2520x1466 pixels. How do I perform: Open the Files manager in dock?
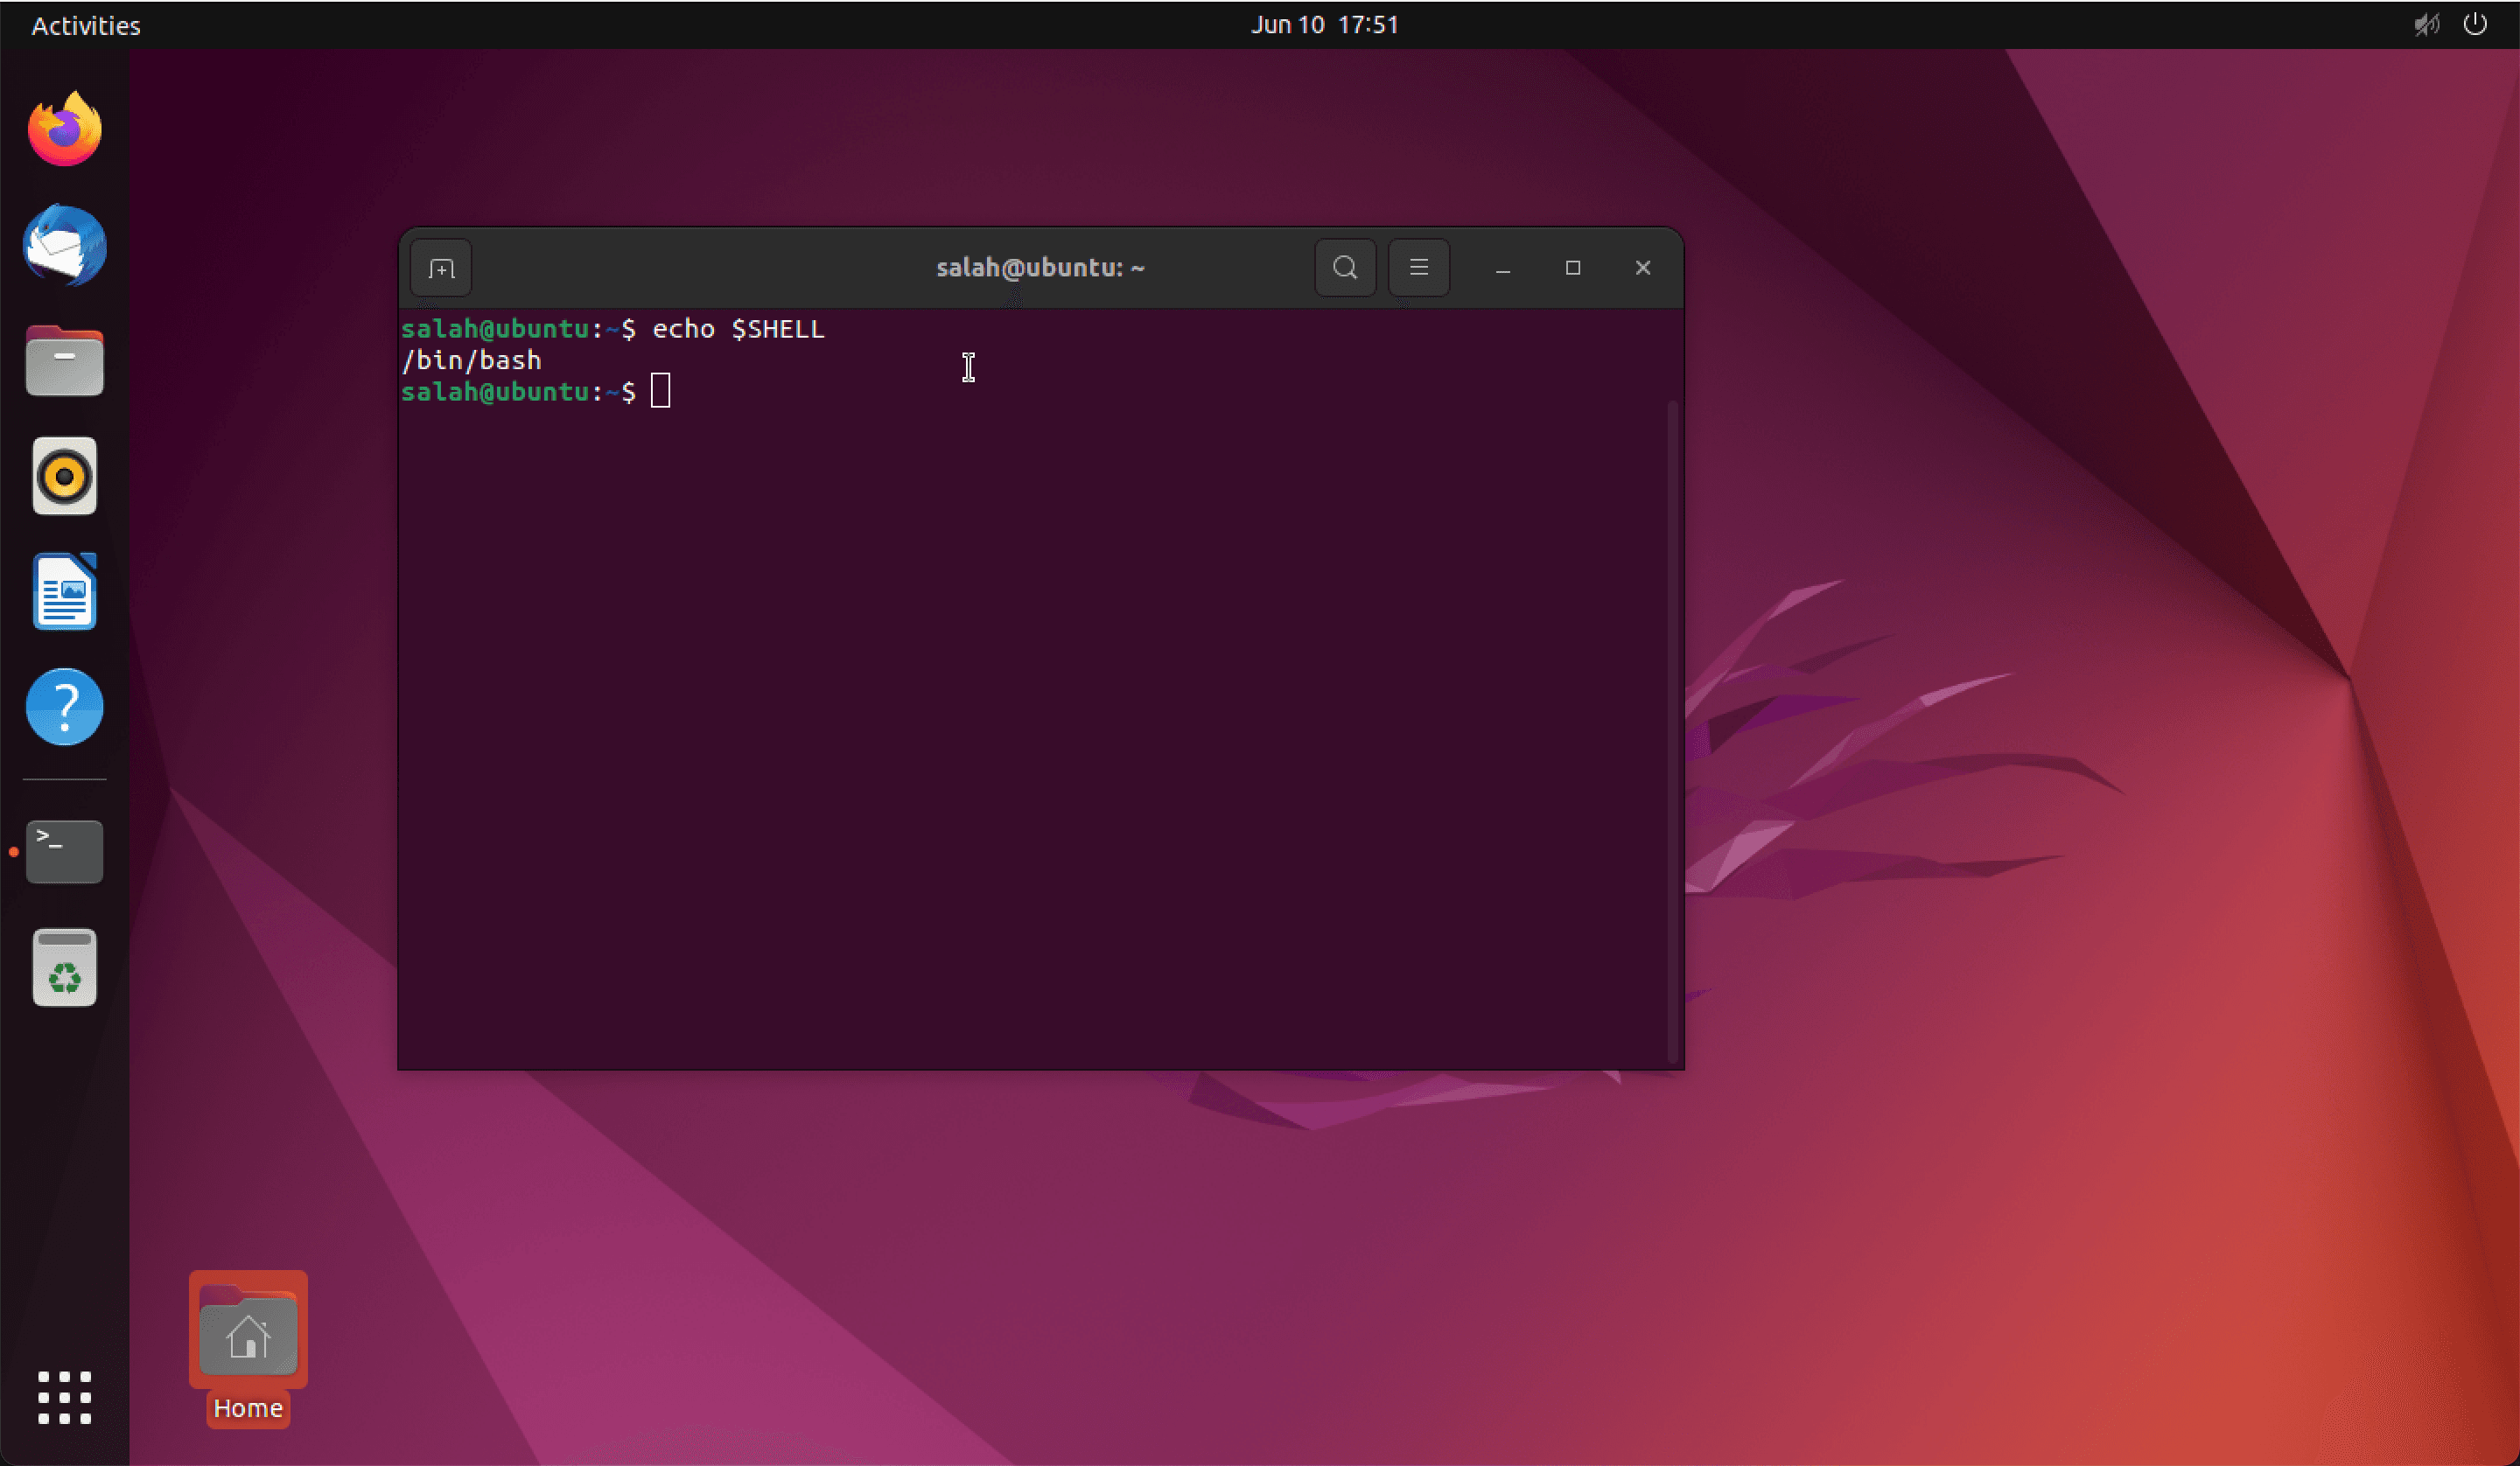tap(65, 361)
